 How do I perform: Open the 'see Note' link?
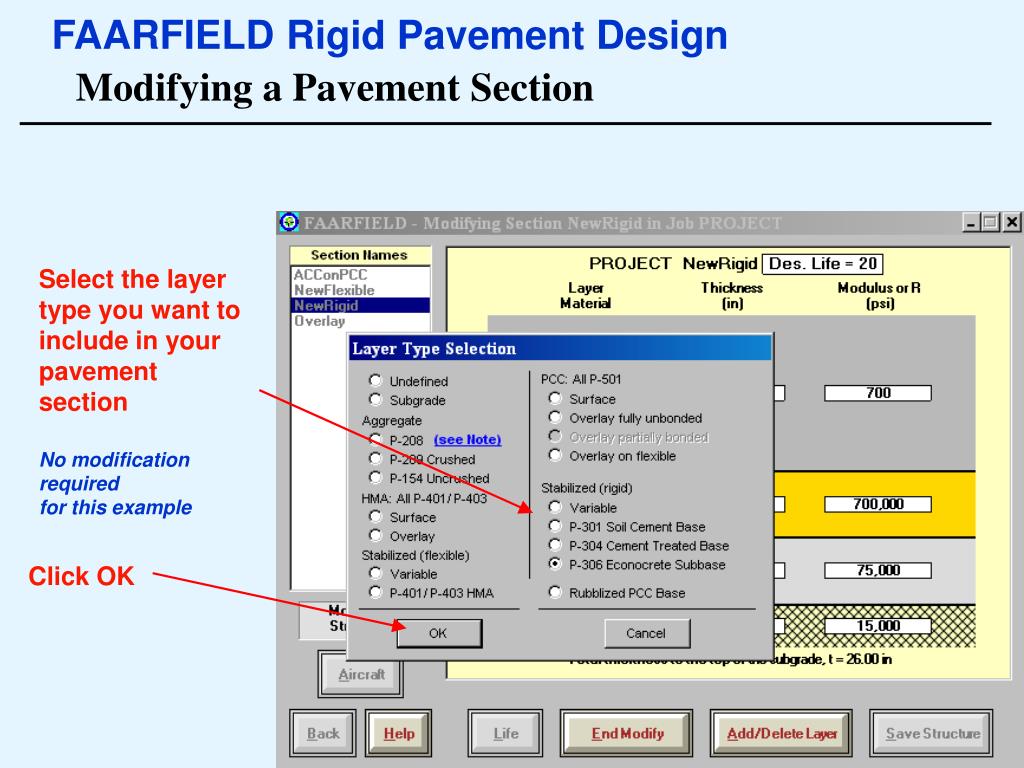point(468,440)
